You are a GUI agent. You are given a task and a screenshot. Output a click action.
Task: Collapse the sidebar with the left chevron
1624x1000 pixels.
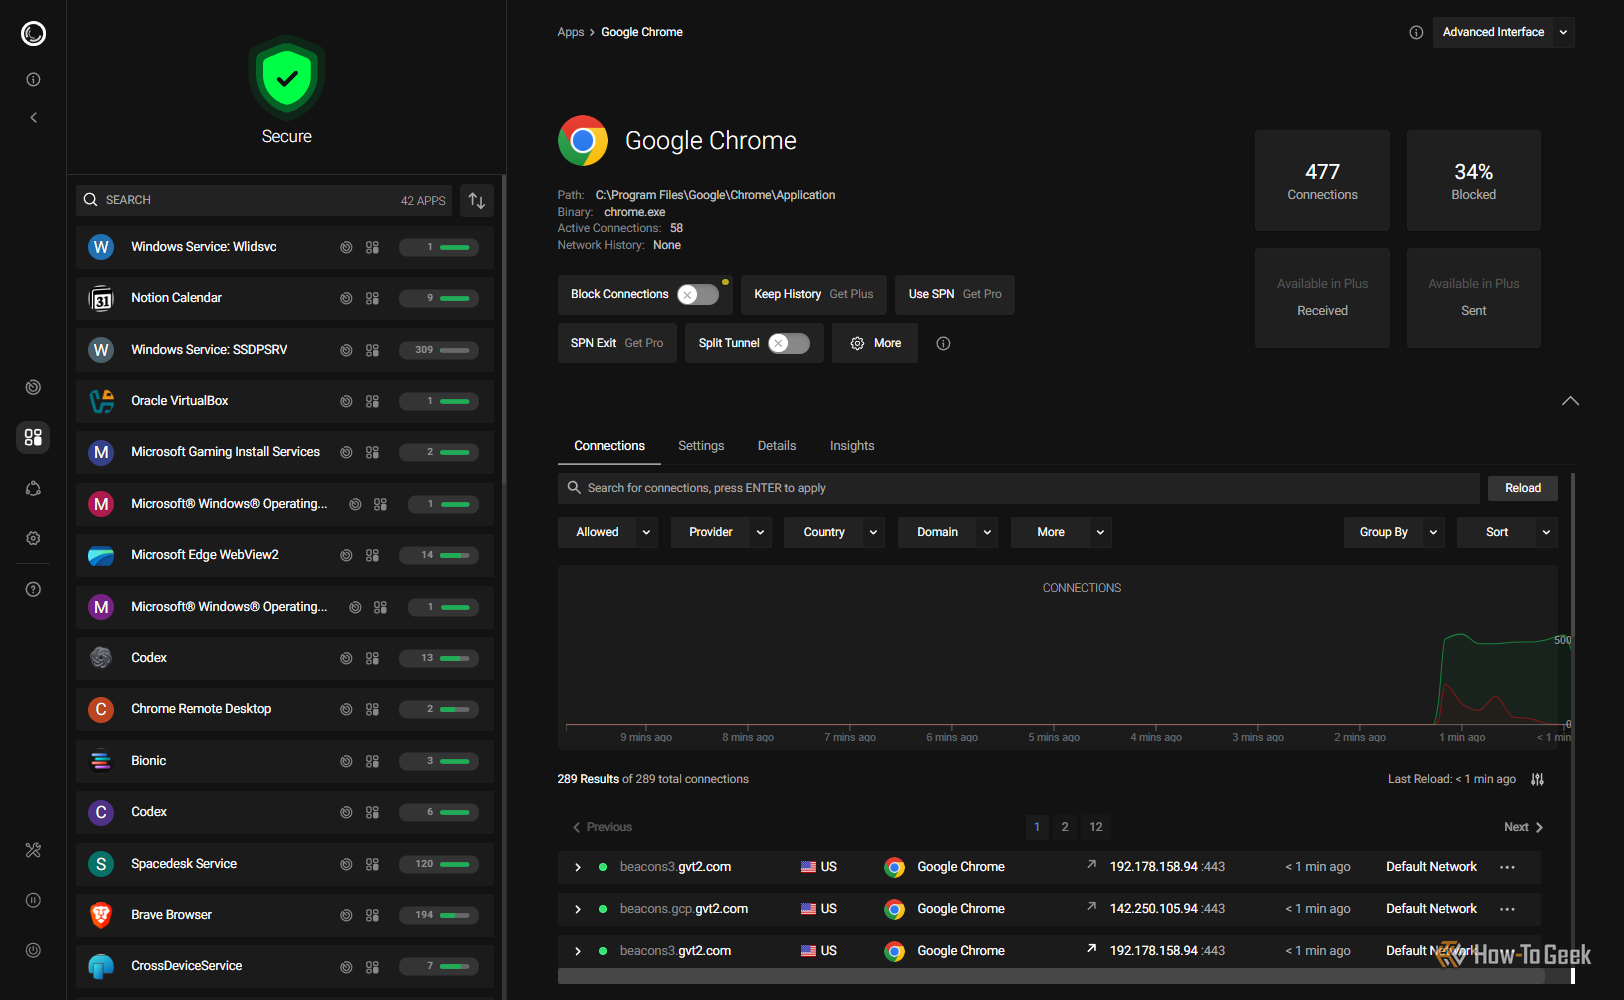point(33,117)
